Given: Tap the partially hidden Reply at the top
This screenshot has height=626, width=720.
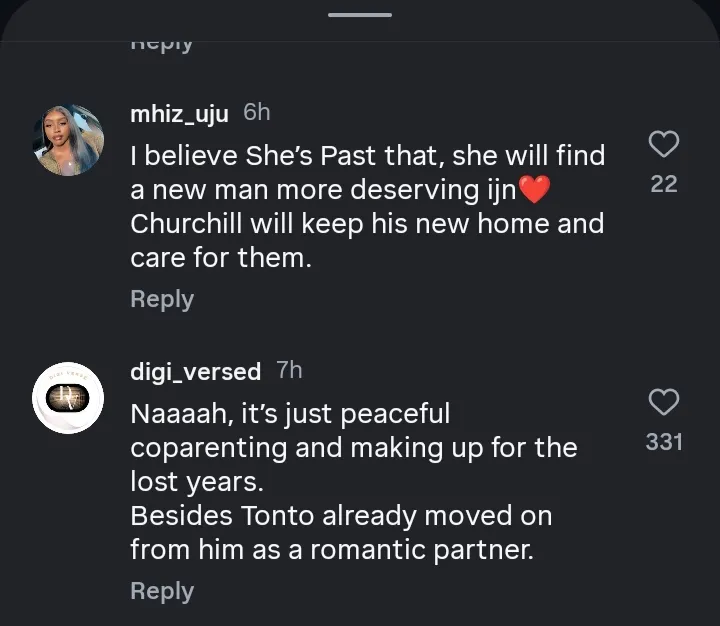Looking at the screenshot, I should tap(162, 44).
